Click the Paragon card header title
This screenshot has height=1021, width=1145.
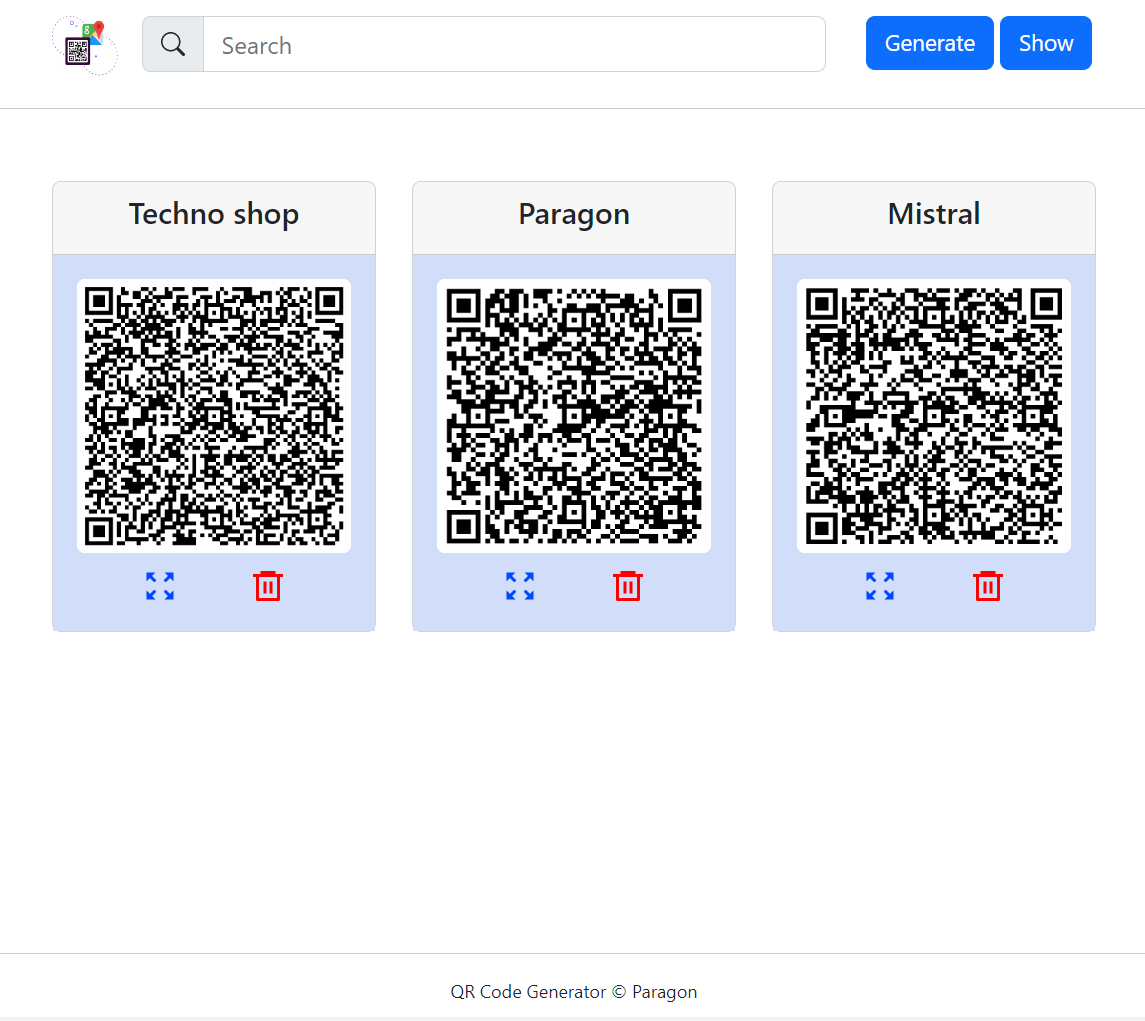pos(574,214)
